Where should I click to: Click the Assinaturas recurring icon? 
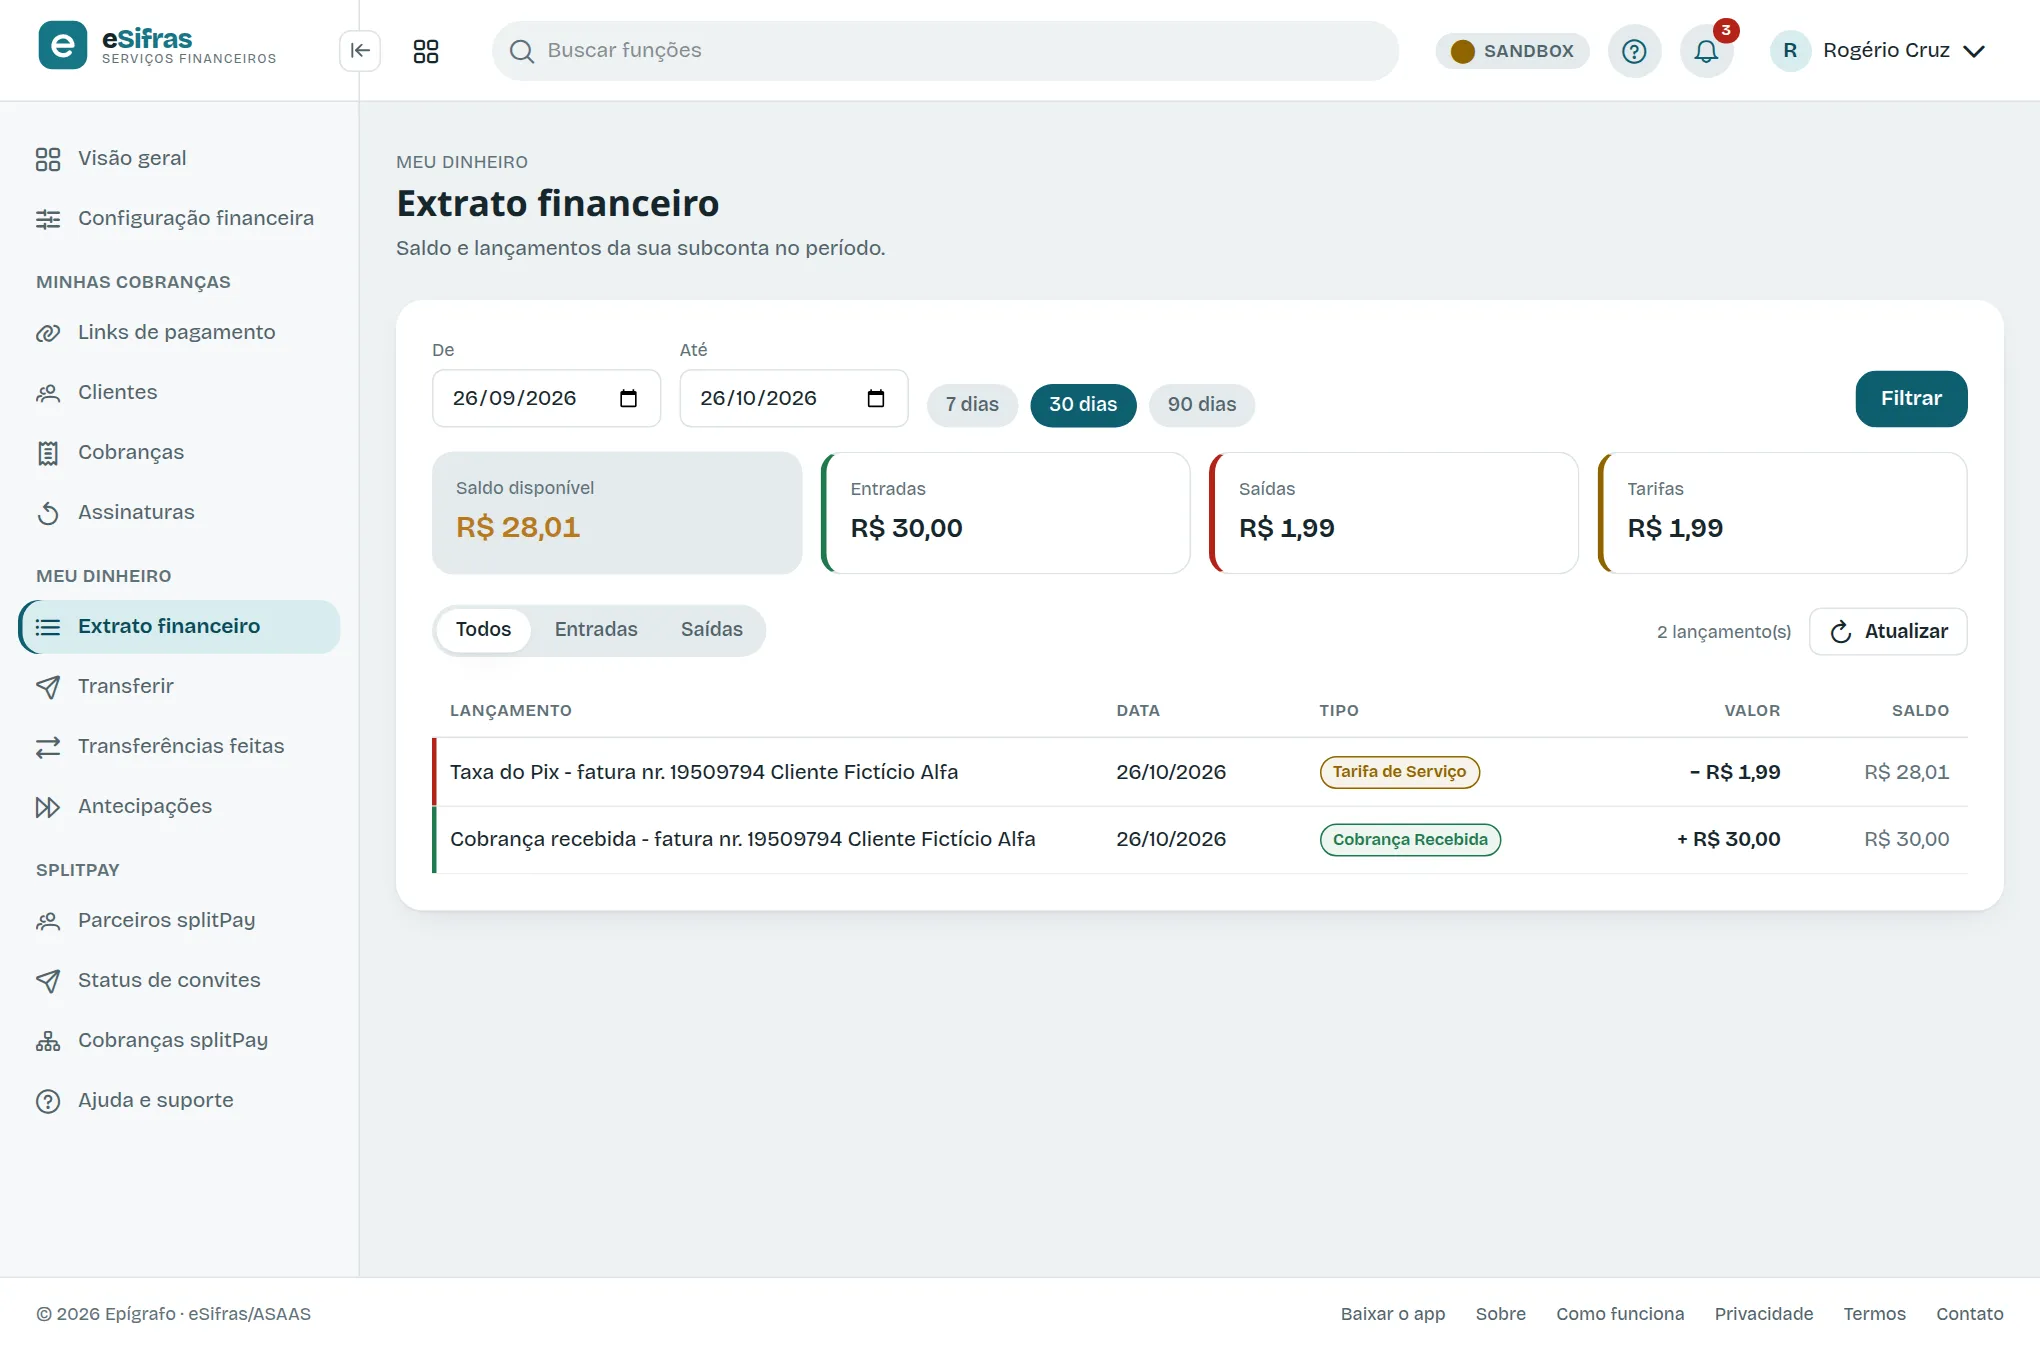(48, 513)
